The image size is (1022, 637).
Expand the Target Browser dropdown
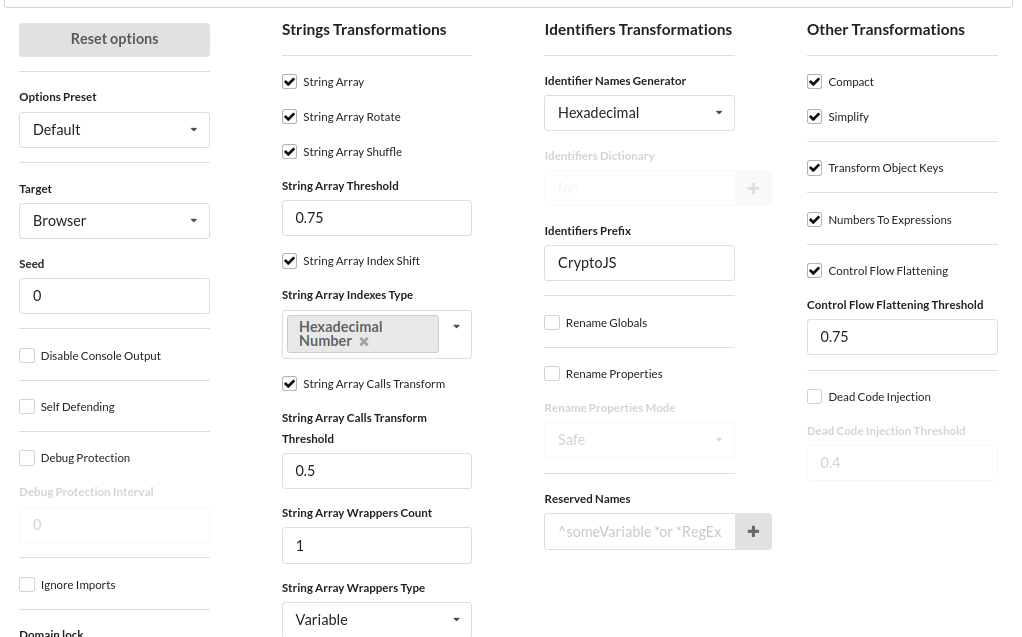pyautogui.click(x=114, y=221)
